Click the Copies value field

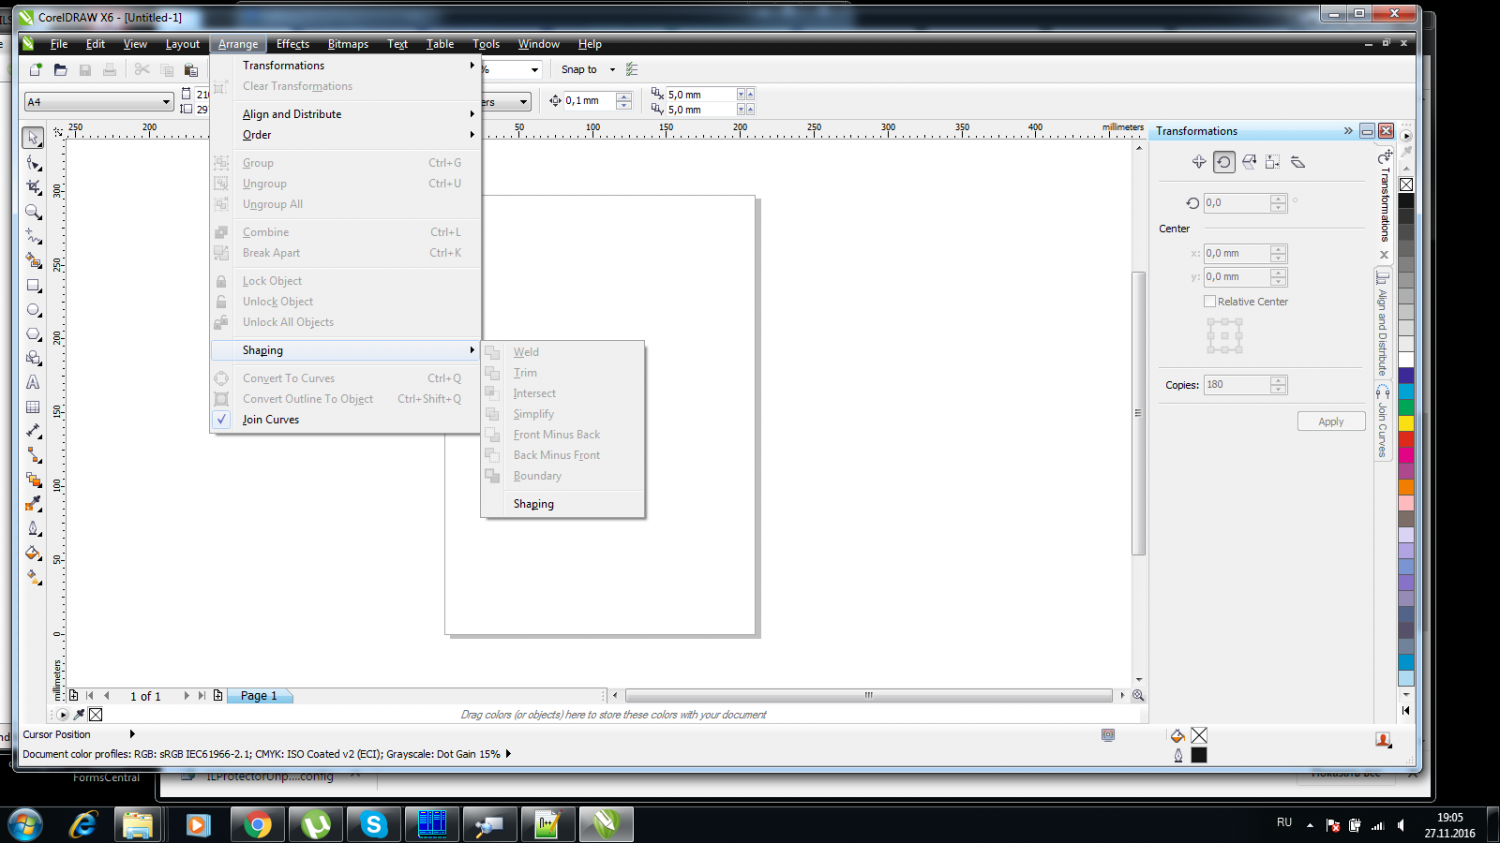[1237, 385]
